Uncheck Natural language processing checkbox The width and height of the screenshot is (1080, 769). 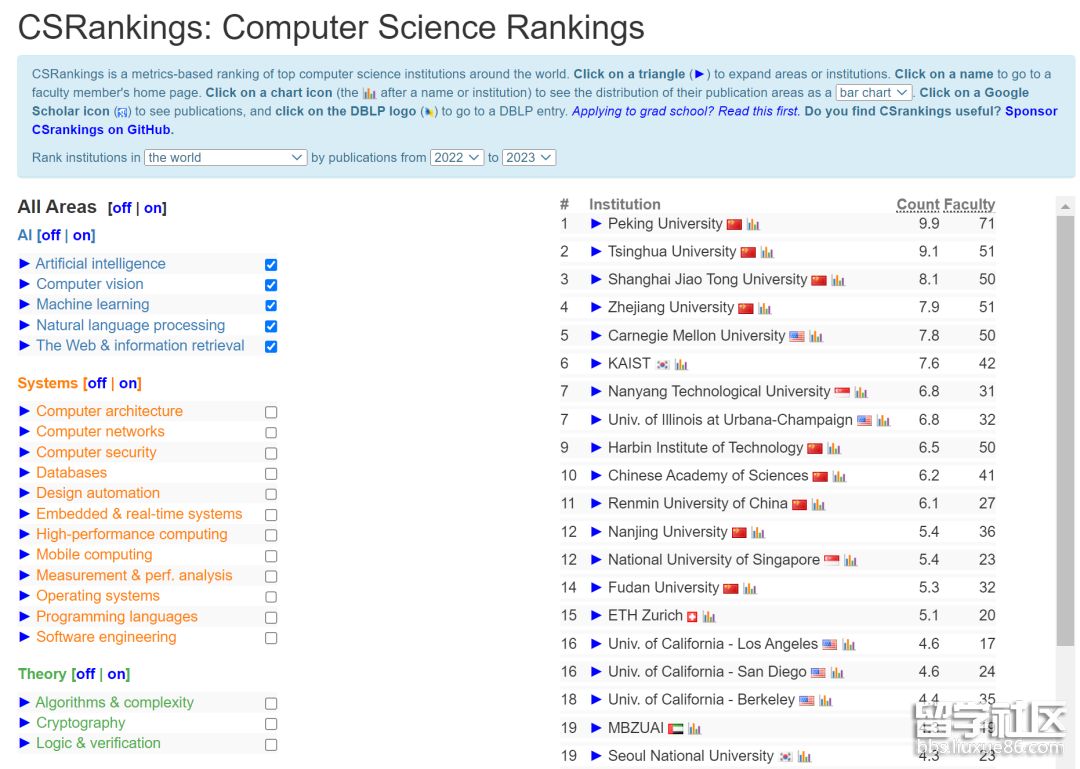pos(271,326)
